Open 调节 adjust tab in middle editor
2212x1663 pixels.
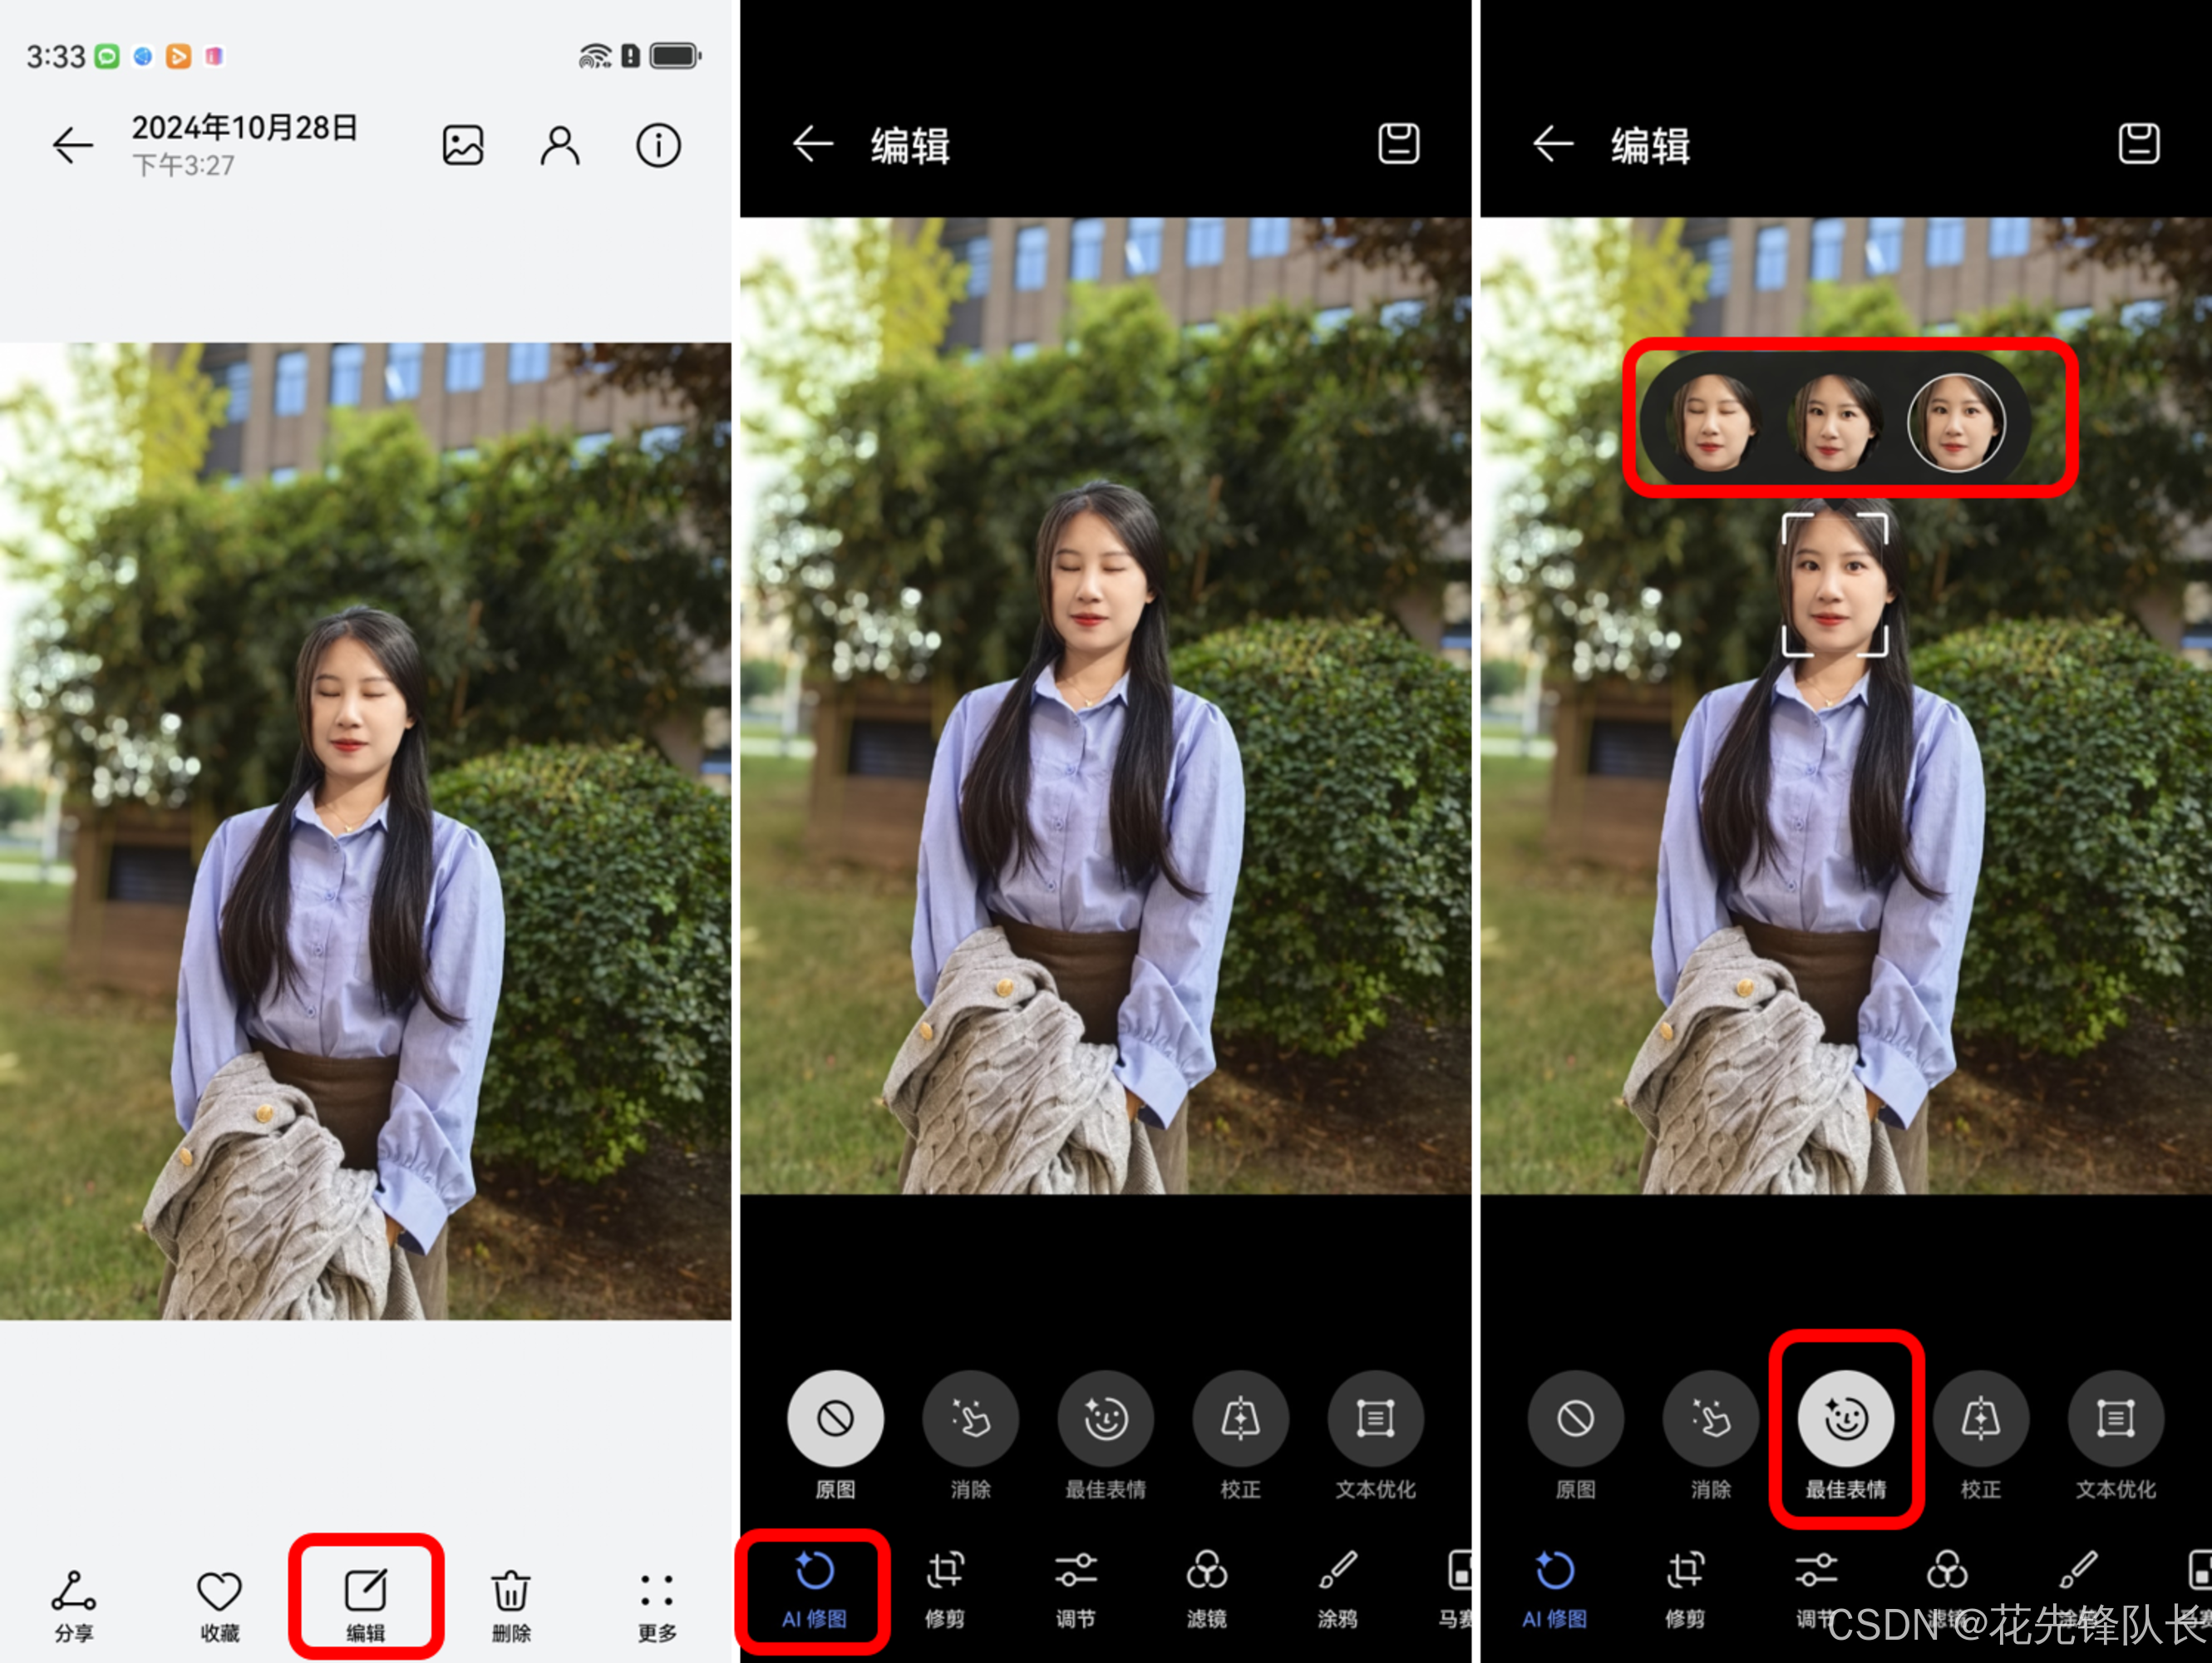tap(1076, 1588)
